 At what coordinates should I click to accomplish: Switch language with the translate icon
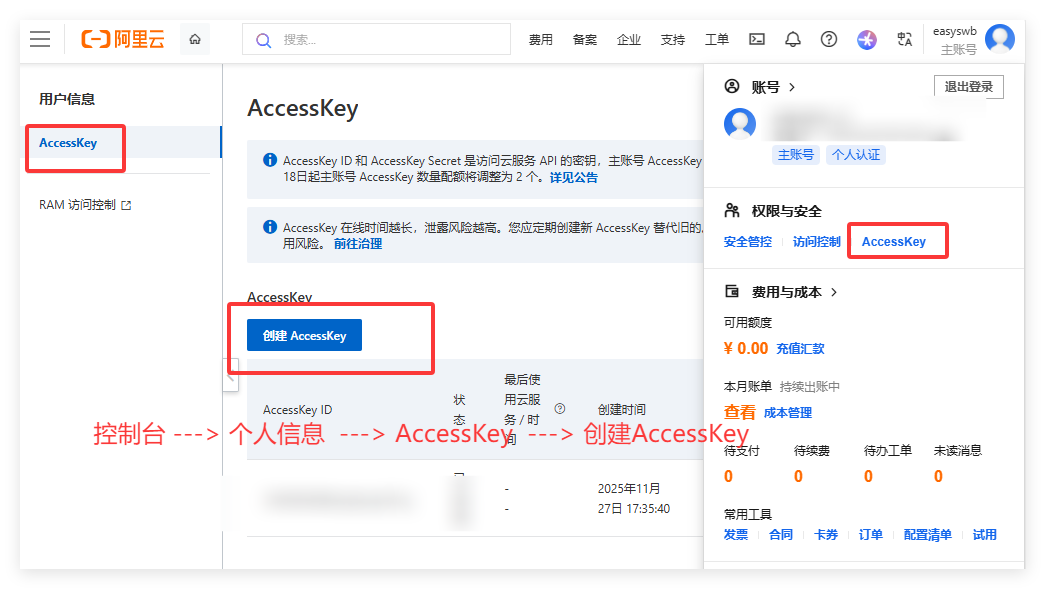[904, 39]
